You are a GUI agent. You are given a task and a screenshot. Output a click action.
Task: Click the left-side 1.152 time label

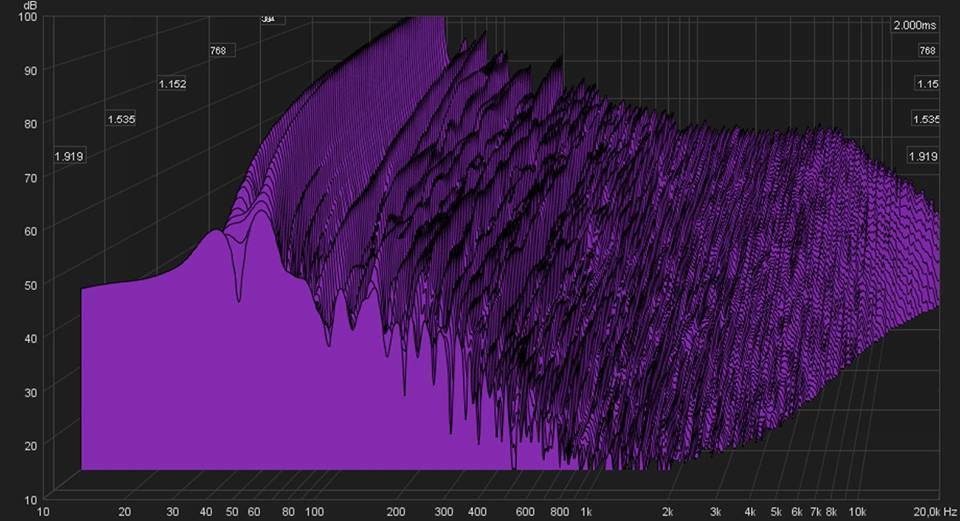[x=172, y=84]
